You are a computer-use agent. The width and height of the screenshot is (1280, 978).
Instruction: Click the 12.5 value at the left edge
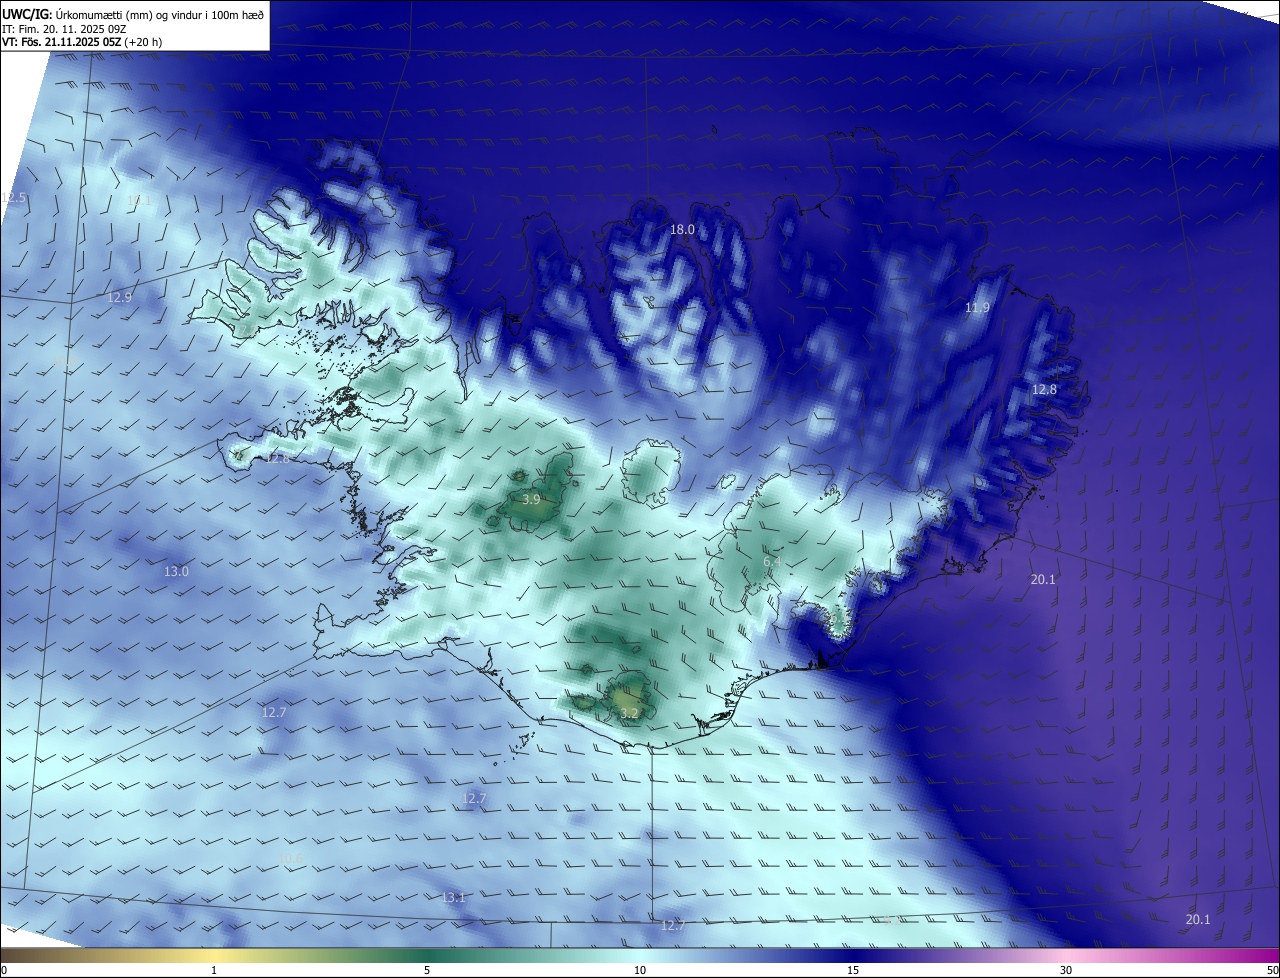13,199
